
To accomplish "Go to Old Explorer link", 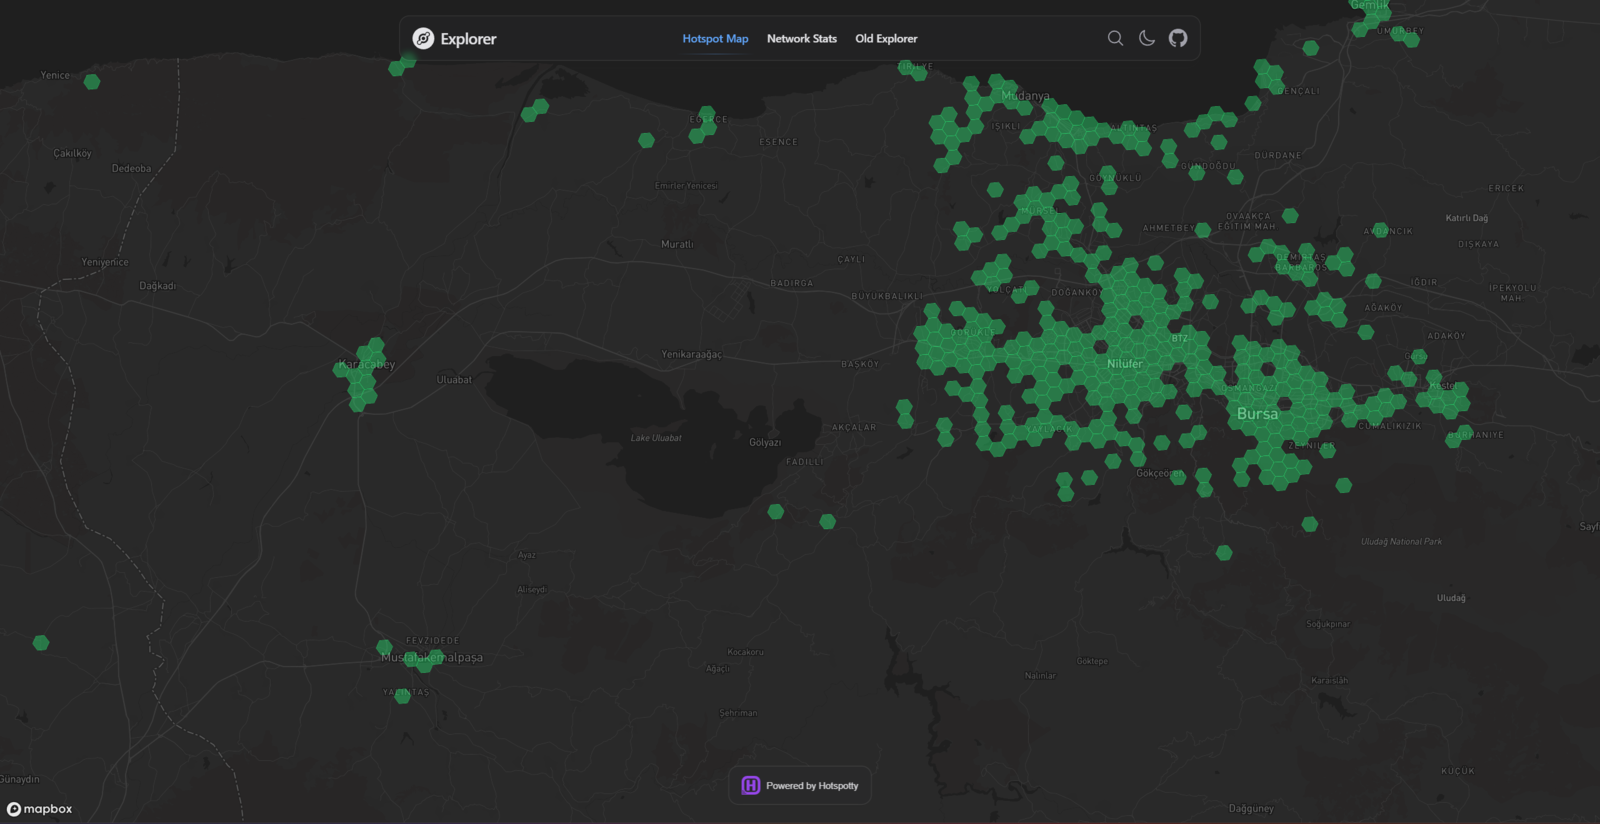I will pyautogui.click(x=886, y=38).
